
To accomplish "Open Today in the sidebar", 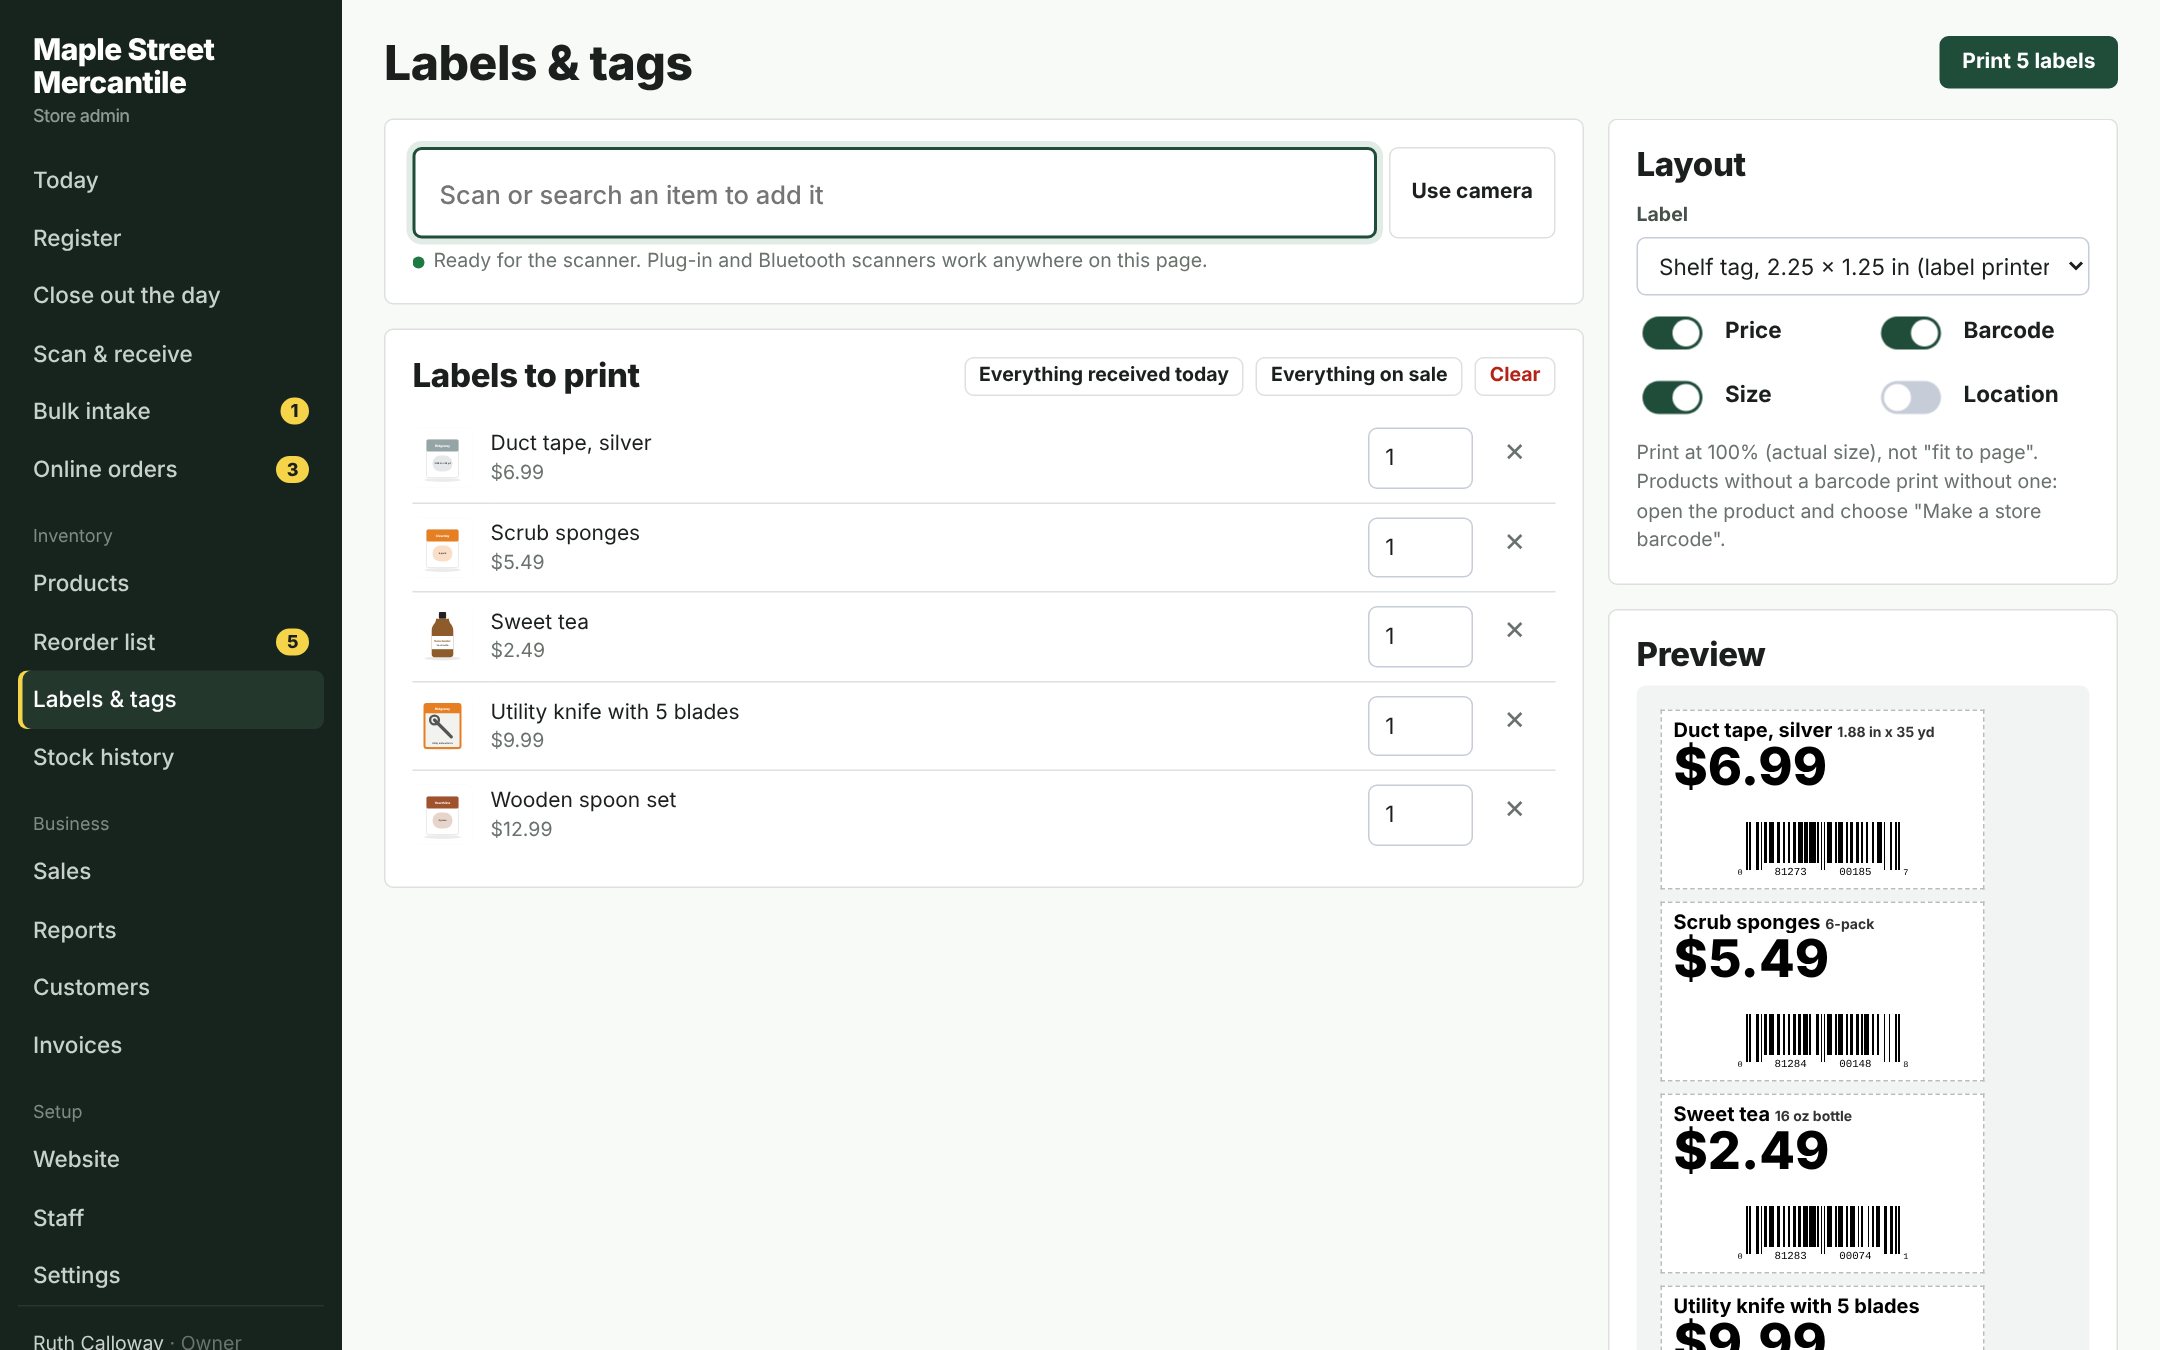I will point(170,180).
